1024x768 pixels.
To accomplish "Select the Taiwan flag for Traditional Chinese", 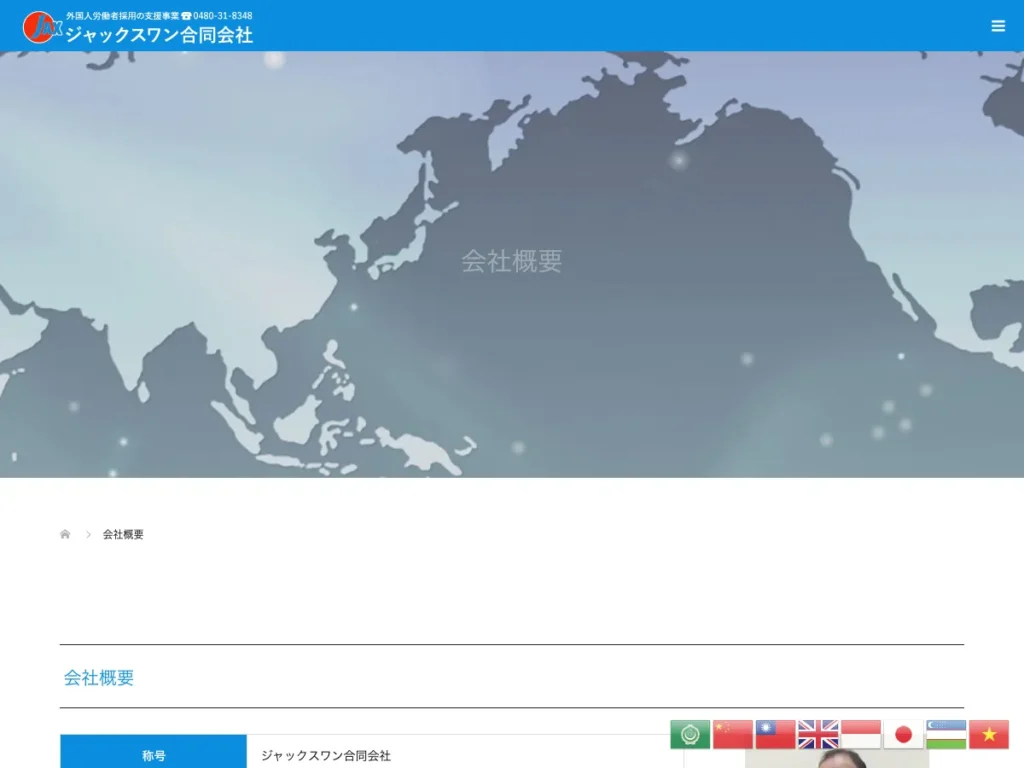I will [x=775, y=734].
